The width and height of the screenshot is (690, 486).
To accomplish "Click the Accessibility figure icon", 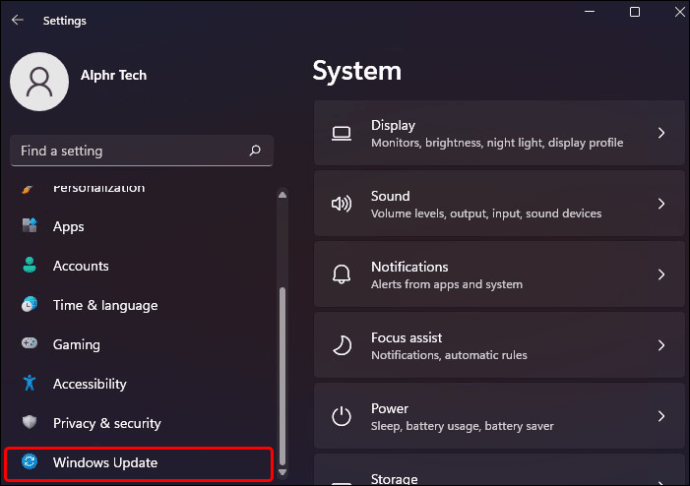I will [x=30, y=384].
